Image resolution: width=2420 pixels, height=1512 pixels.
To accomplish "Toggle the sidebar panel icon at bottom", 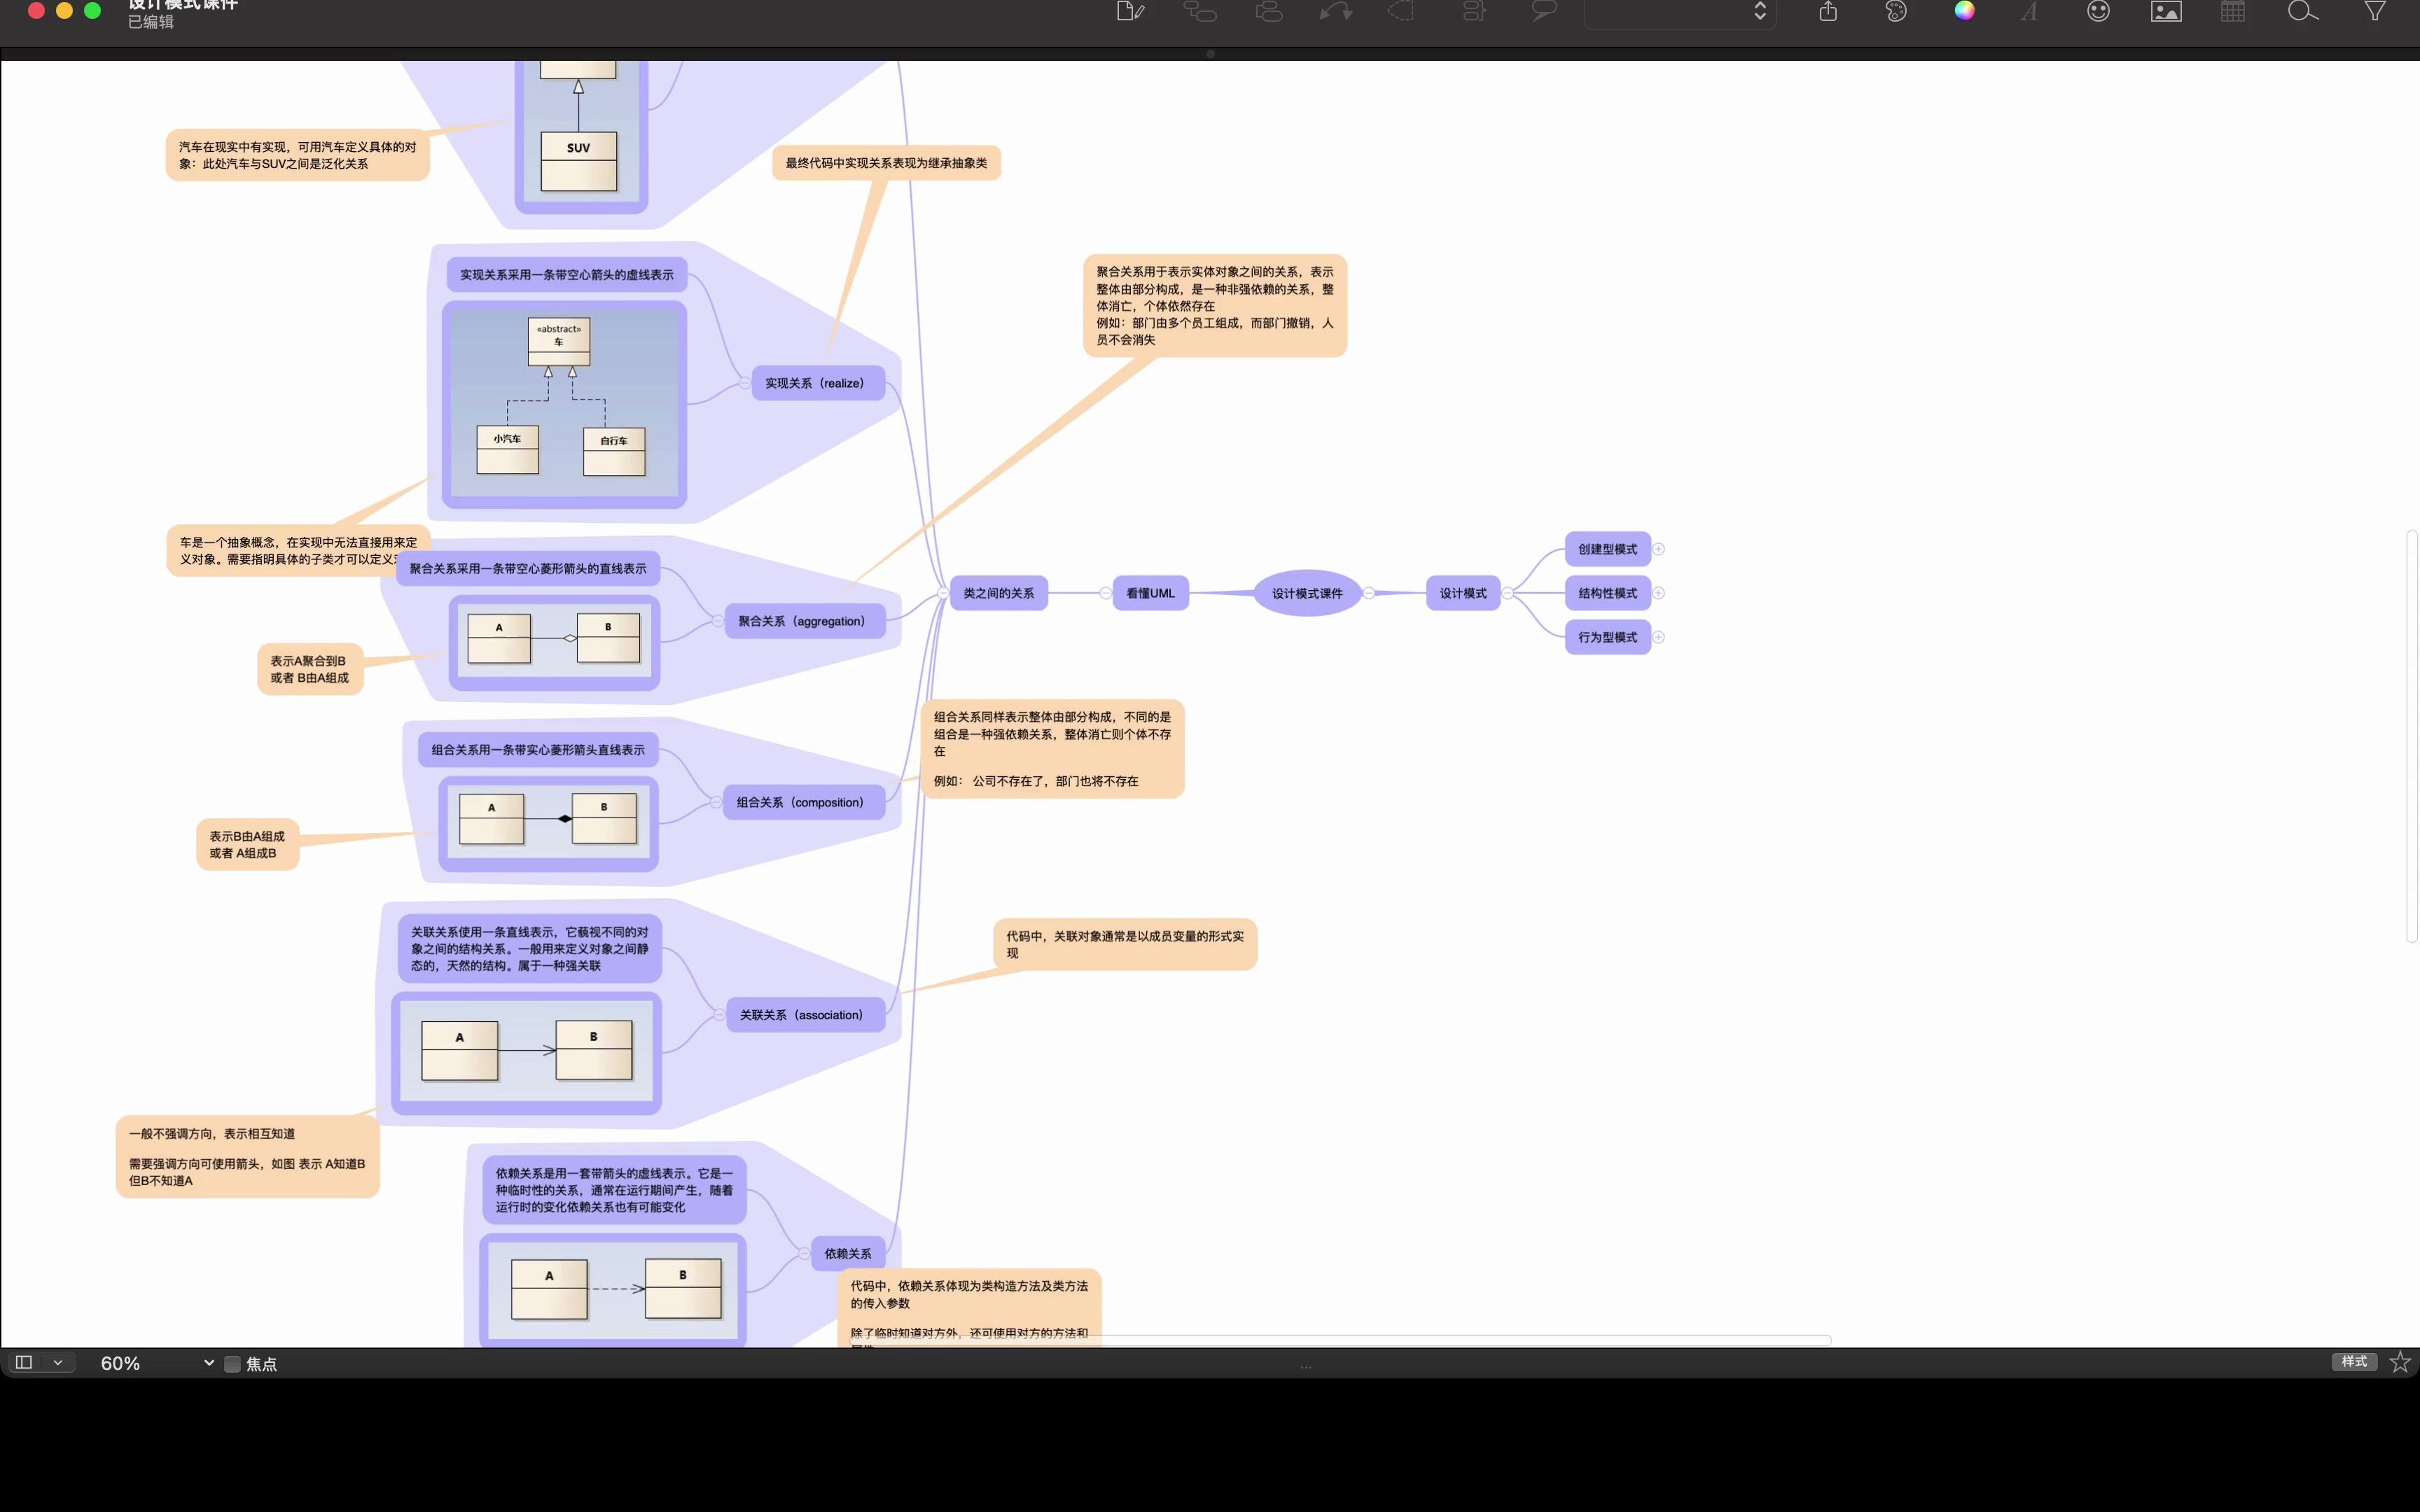I will [24, 1362].
